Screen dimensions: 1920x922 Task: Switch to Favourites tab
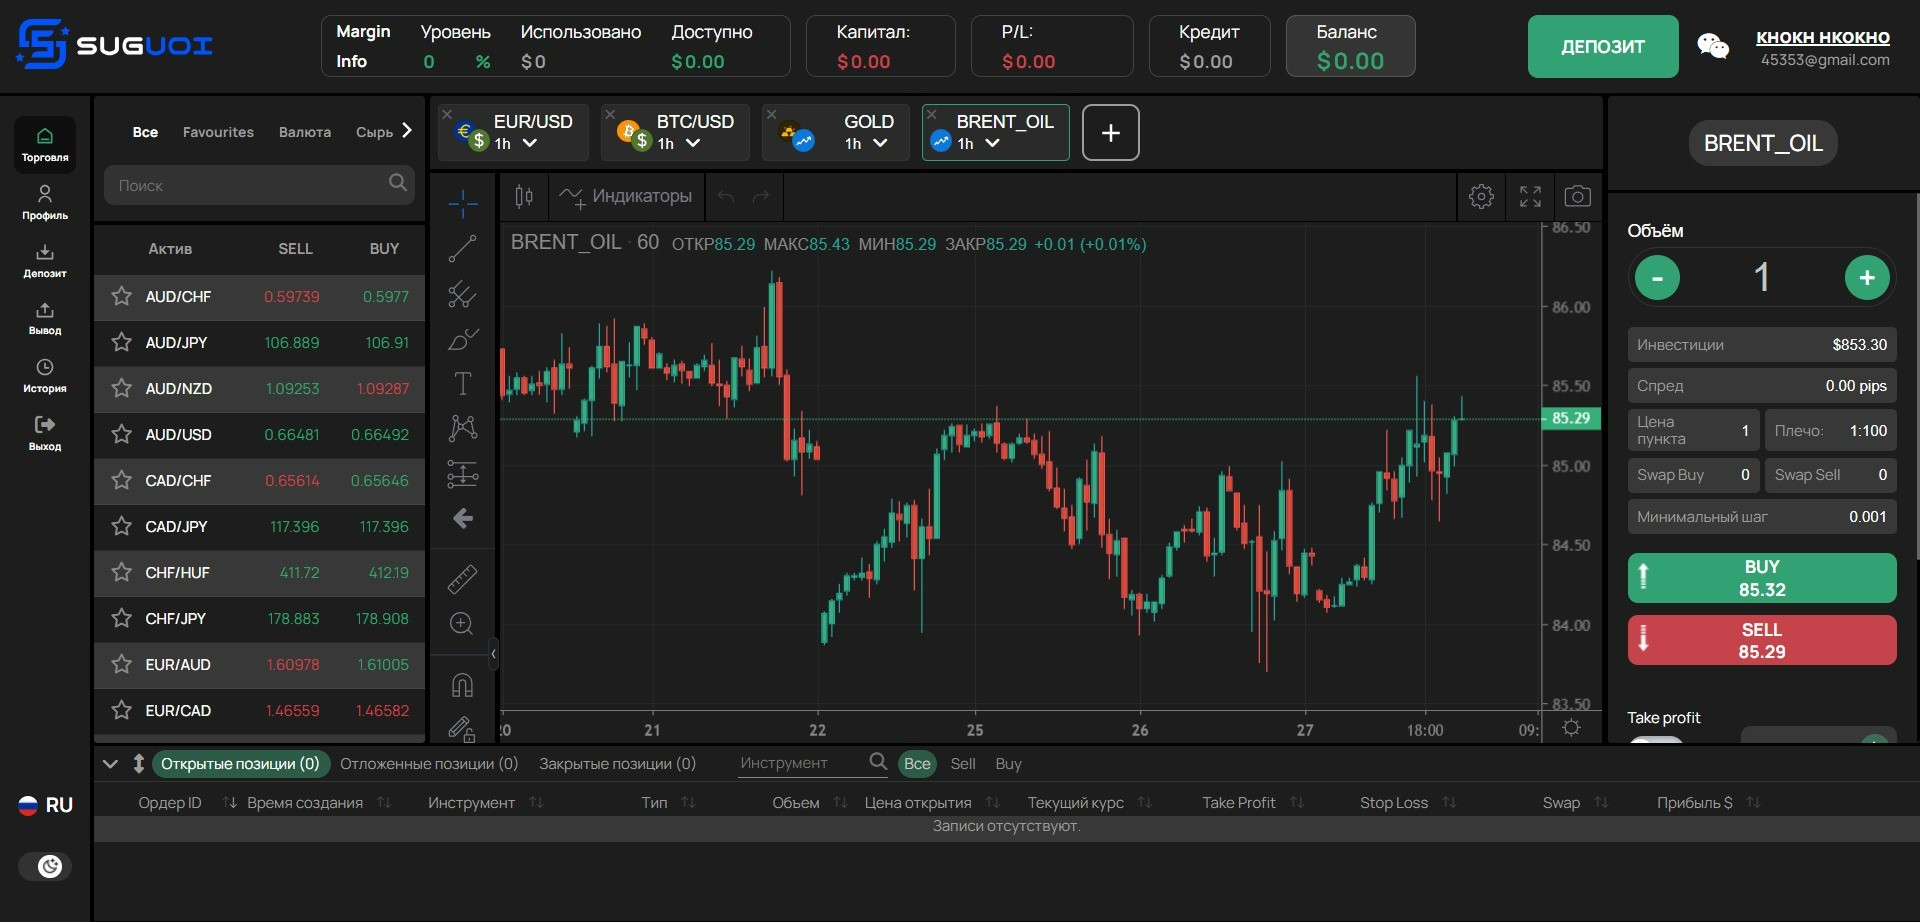click(x=218, y=132)
